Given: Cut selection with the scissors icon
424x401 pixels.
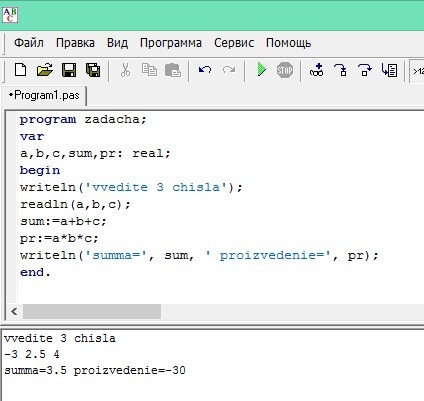Looking at the screenshot, I should [x=125, y=70].
